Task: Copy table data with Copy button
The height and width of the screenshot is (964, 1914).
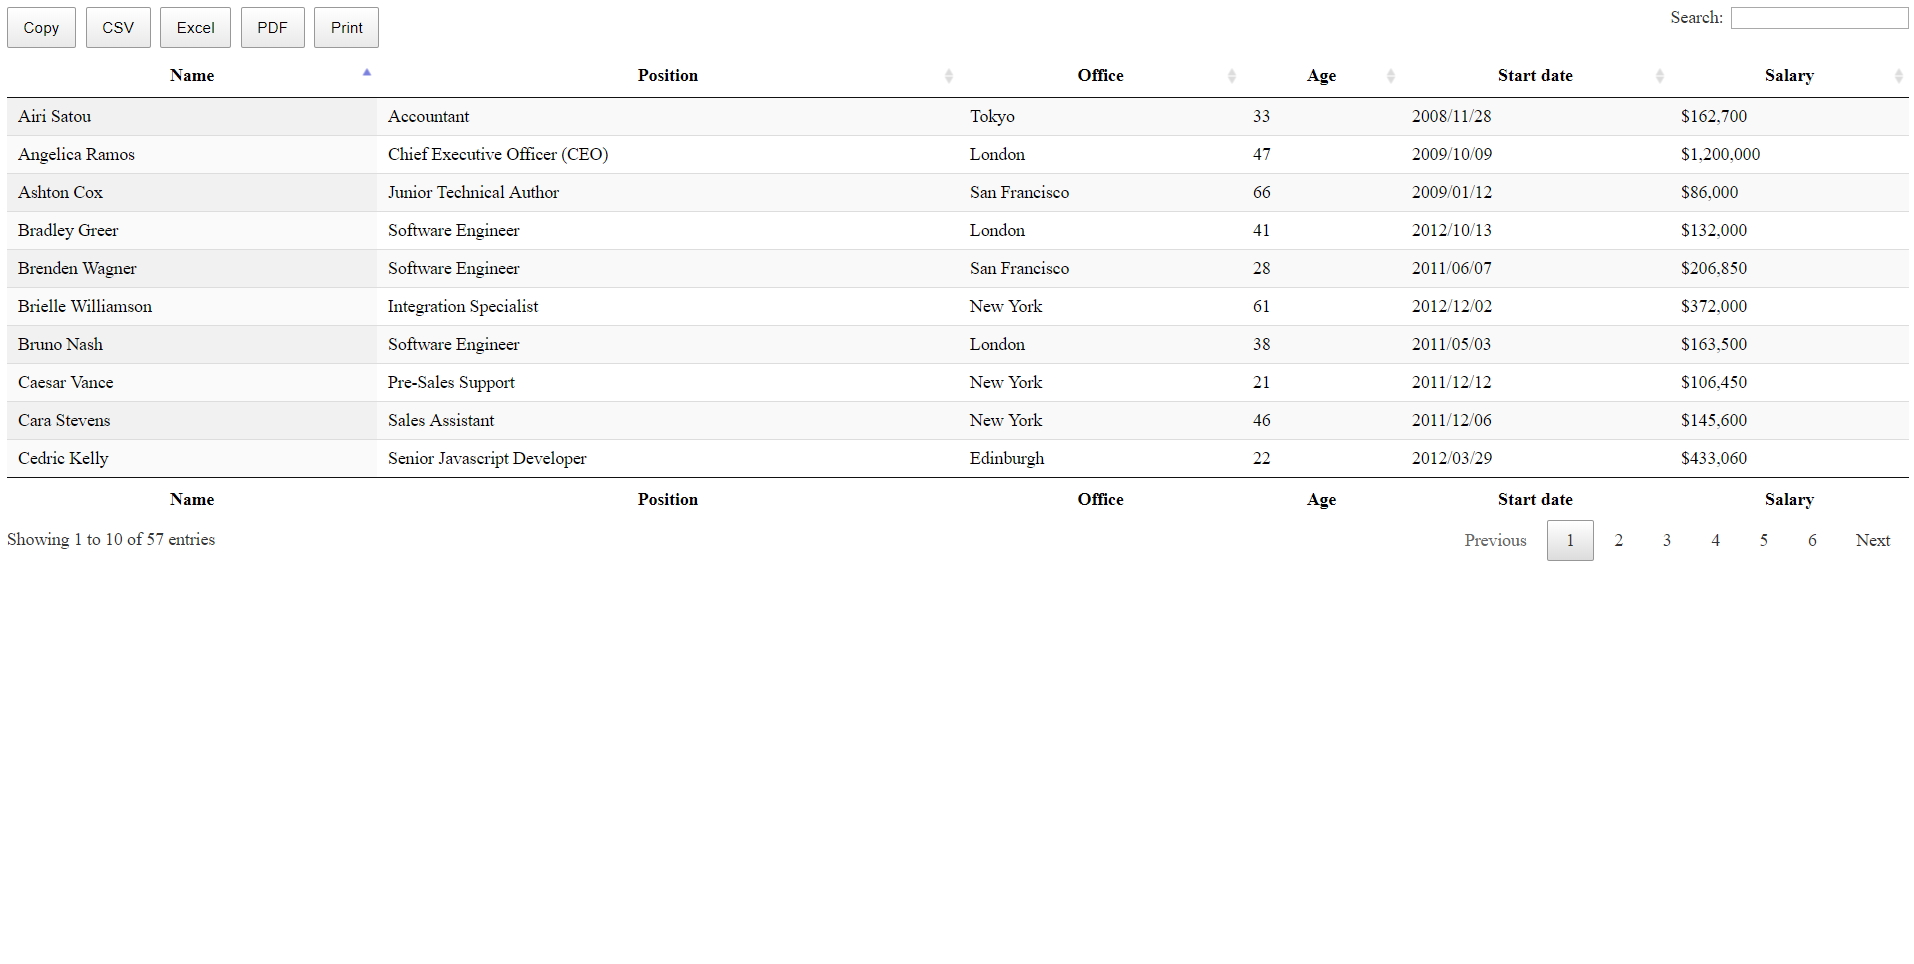Action: [41, 27]
